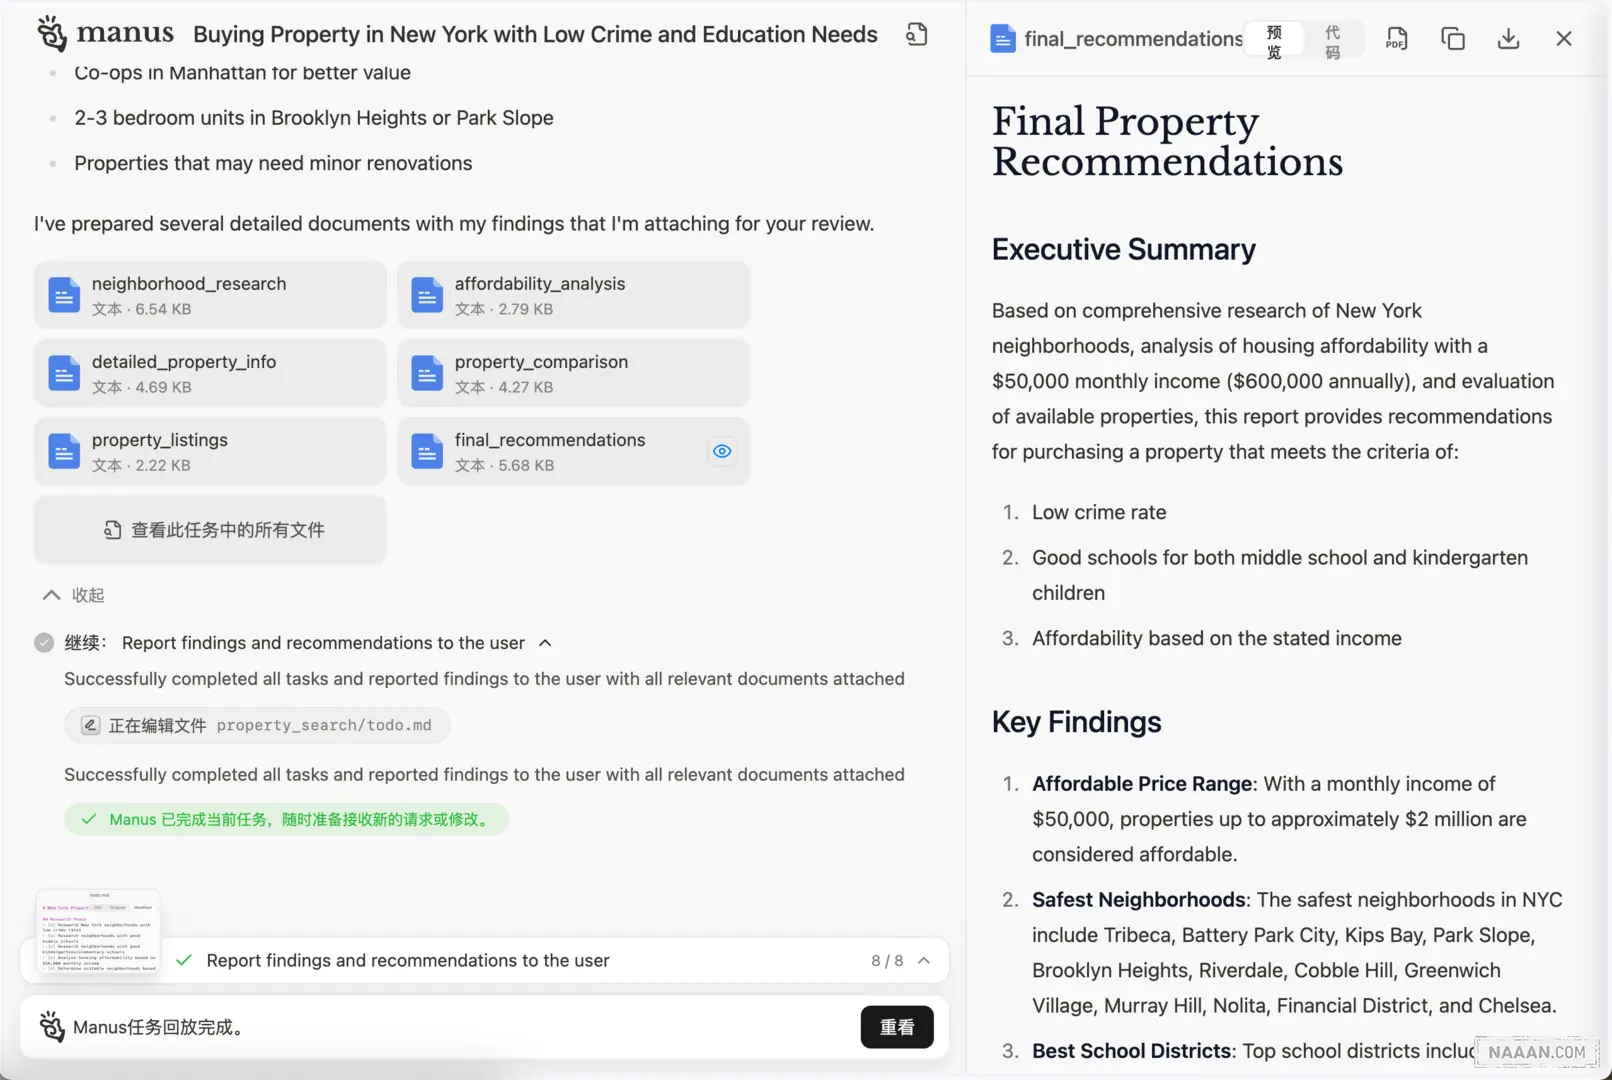The height and width of the screenshot is (1080, 1612).
Task: Export the document as PDF
Action: (x=1396, y=39)
